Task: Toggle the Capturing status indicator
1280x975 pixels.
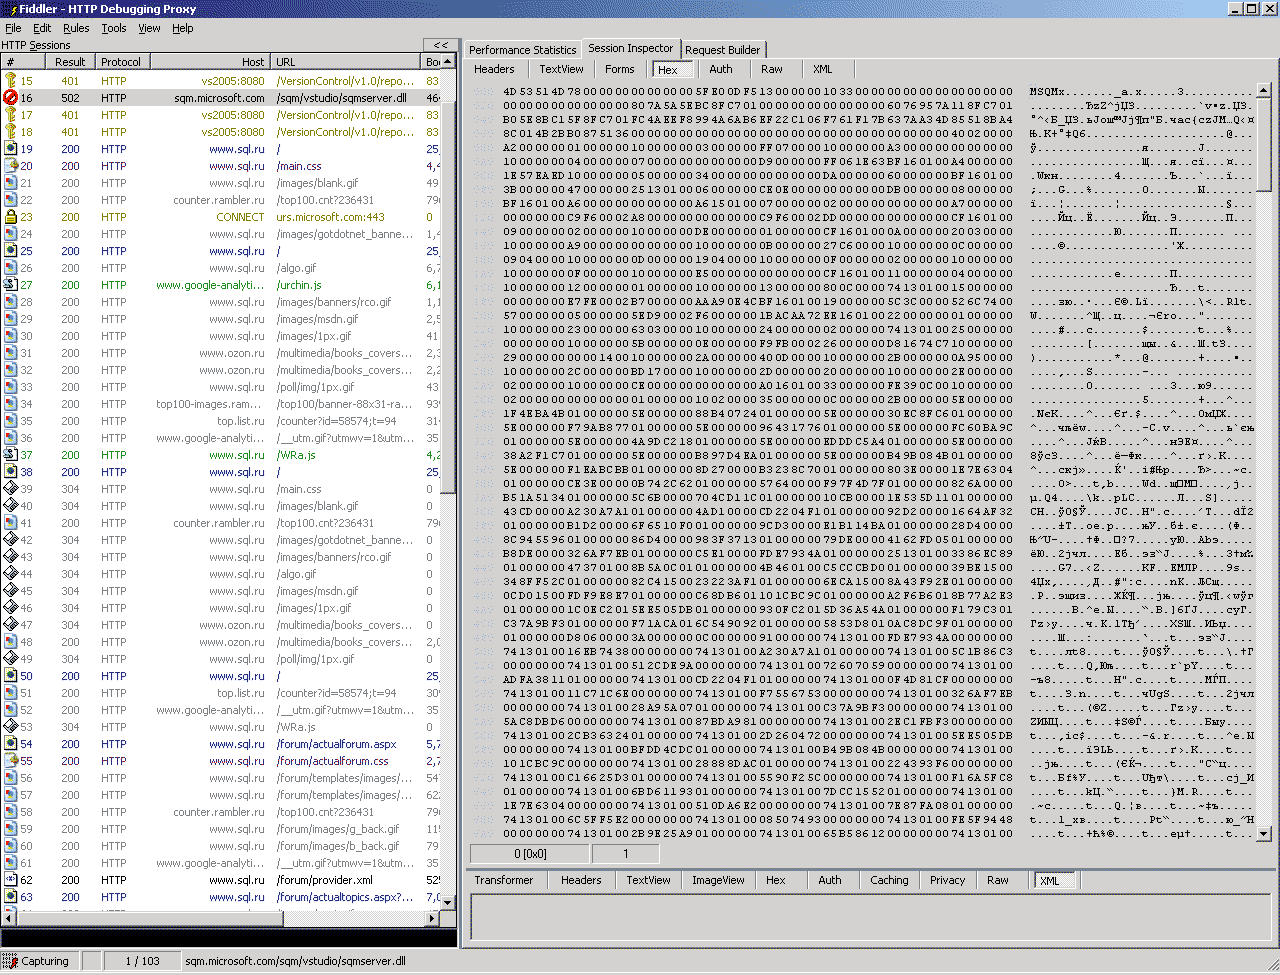Action: pos(39,961)
